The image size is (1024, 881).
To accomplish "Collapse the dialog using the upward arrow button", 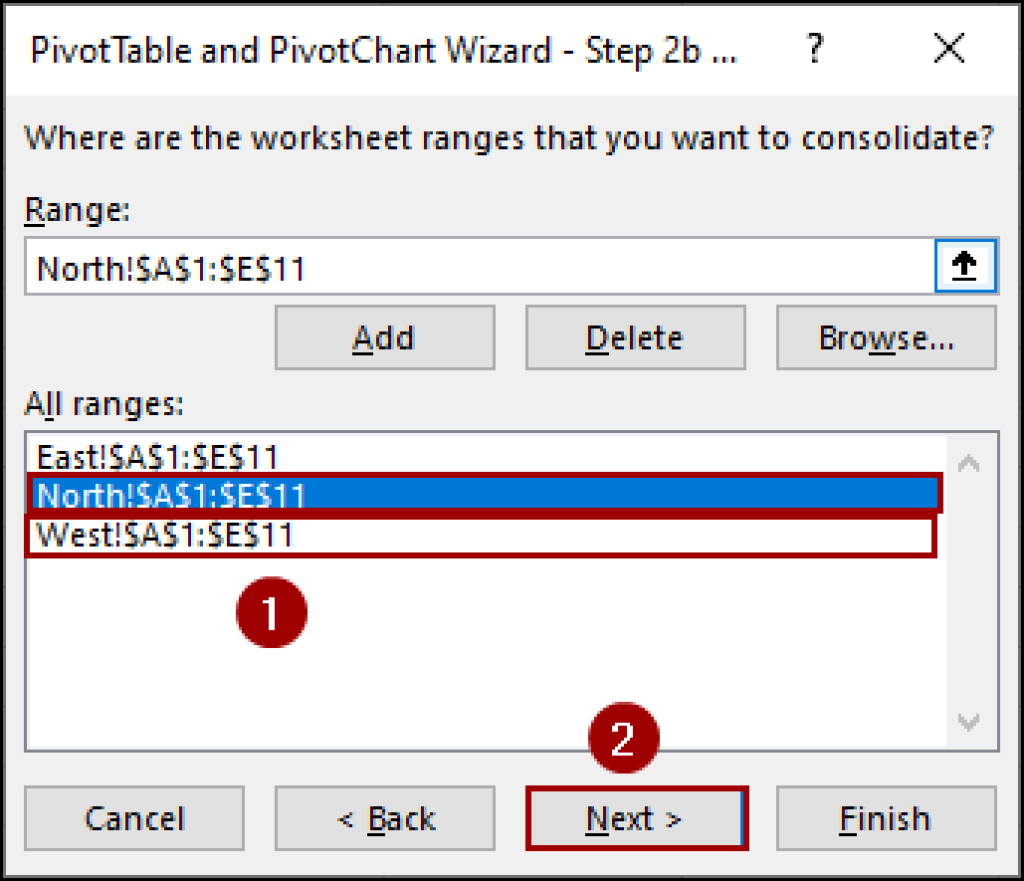I will pyautogui.click(x=966, y=265).
